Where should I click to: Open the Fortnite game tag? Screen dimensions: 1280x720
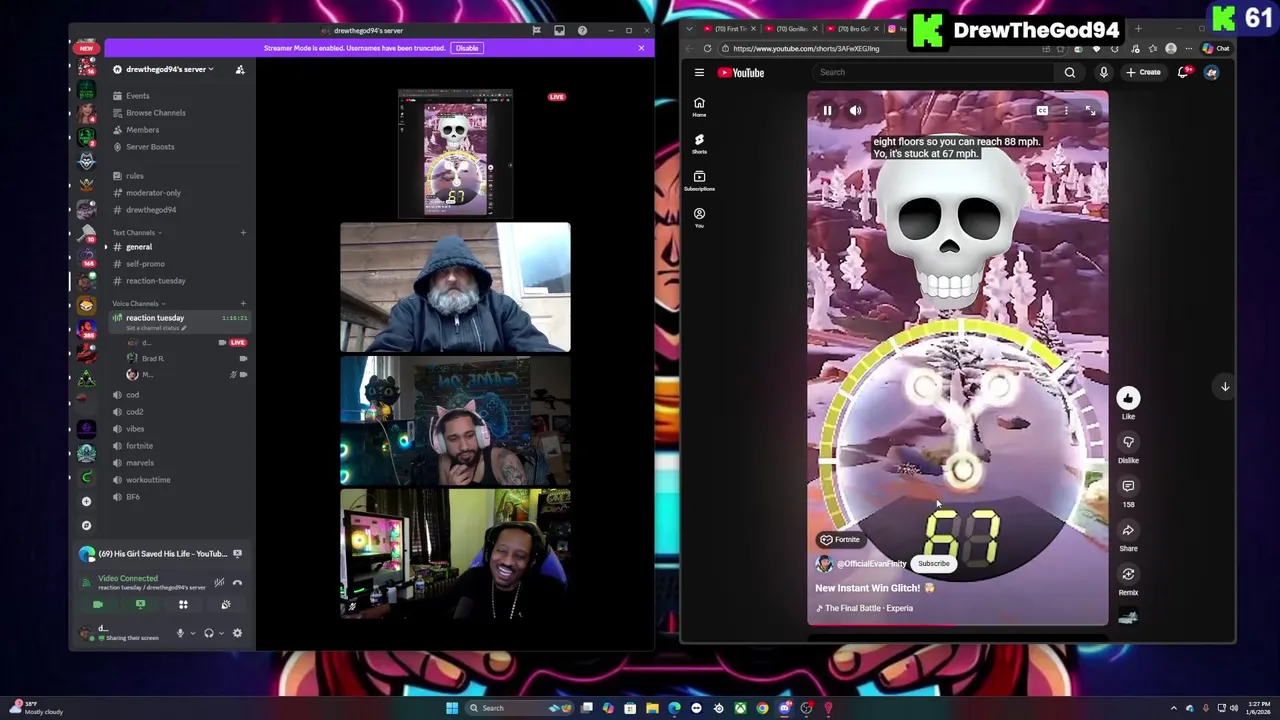tap(840, 540)
